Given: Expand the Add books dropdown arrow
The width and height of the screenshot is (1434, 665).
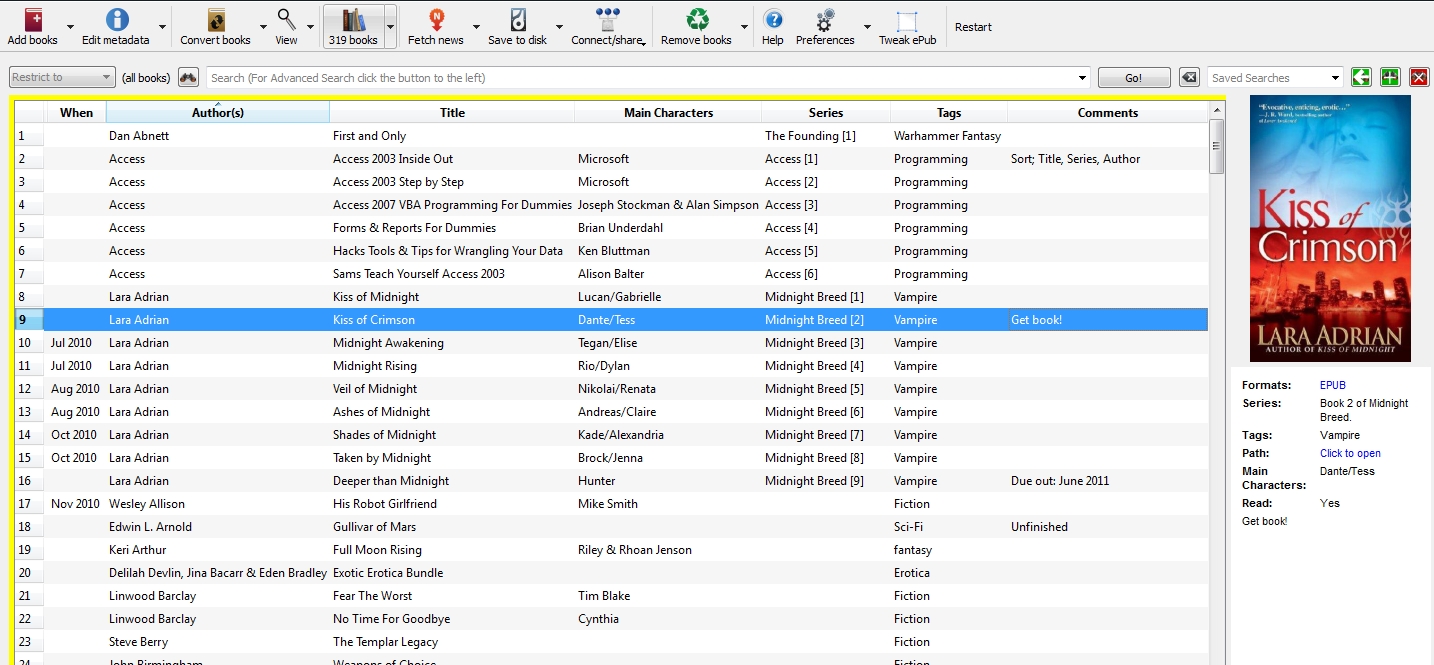Looking at the screenshot, I should coord(70,27).
